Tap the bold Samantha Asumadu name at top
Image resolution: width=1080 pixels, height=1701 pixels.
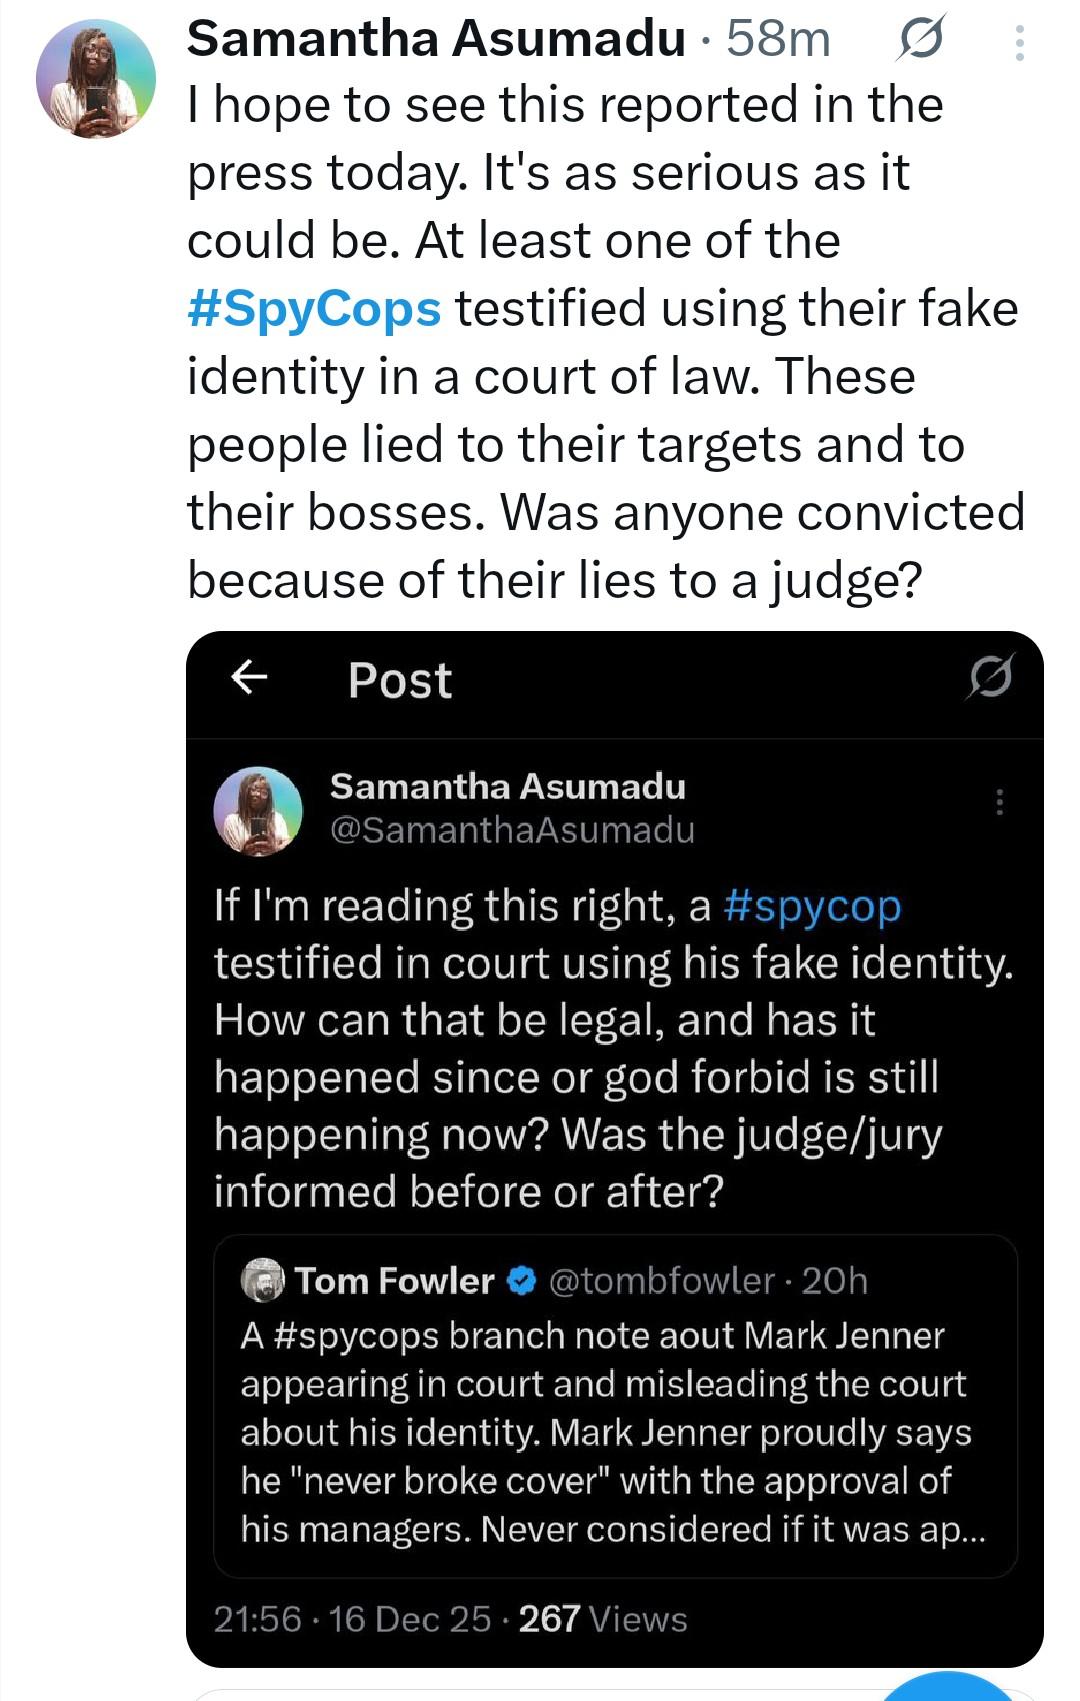pyautogui.click(x=436, y=40)
